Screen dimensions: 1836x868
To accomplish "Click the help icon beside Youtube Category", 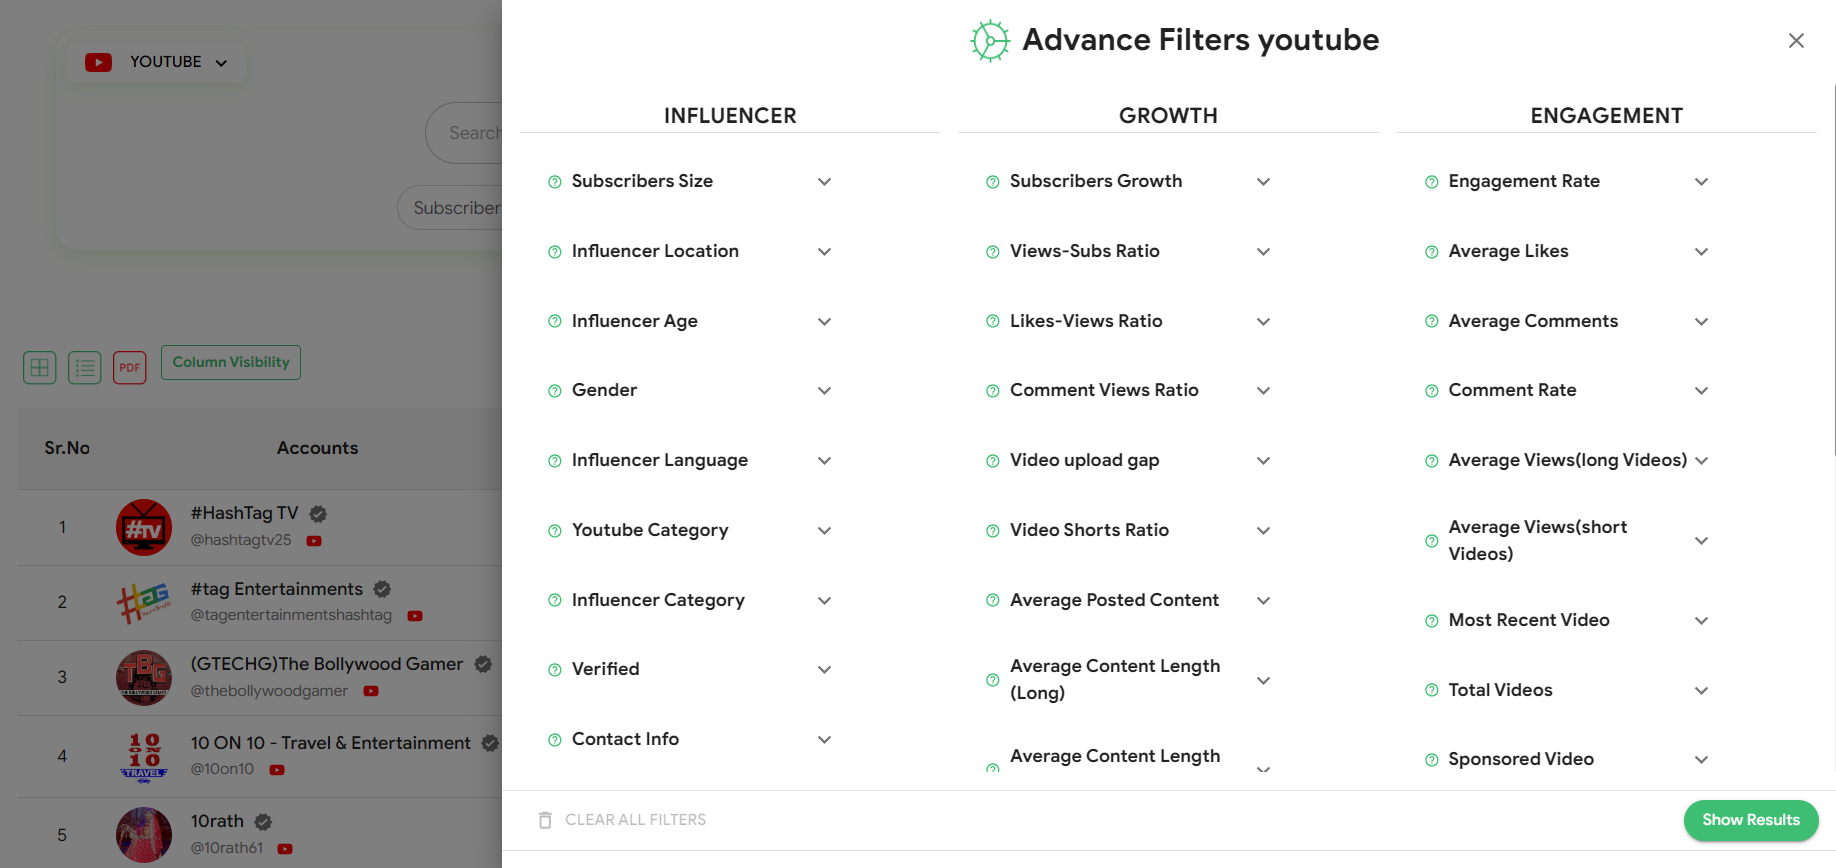I will point(554,531).
